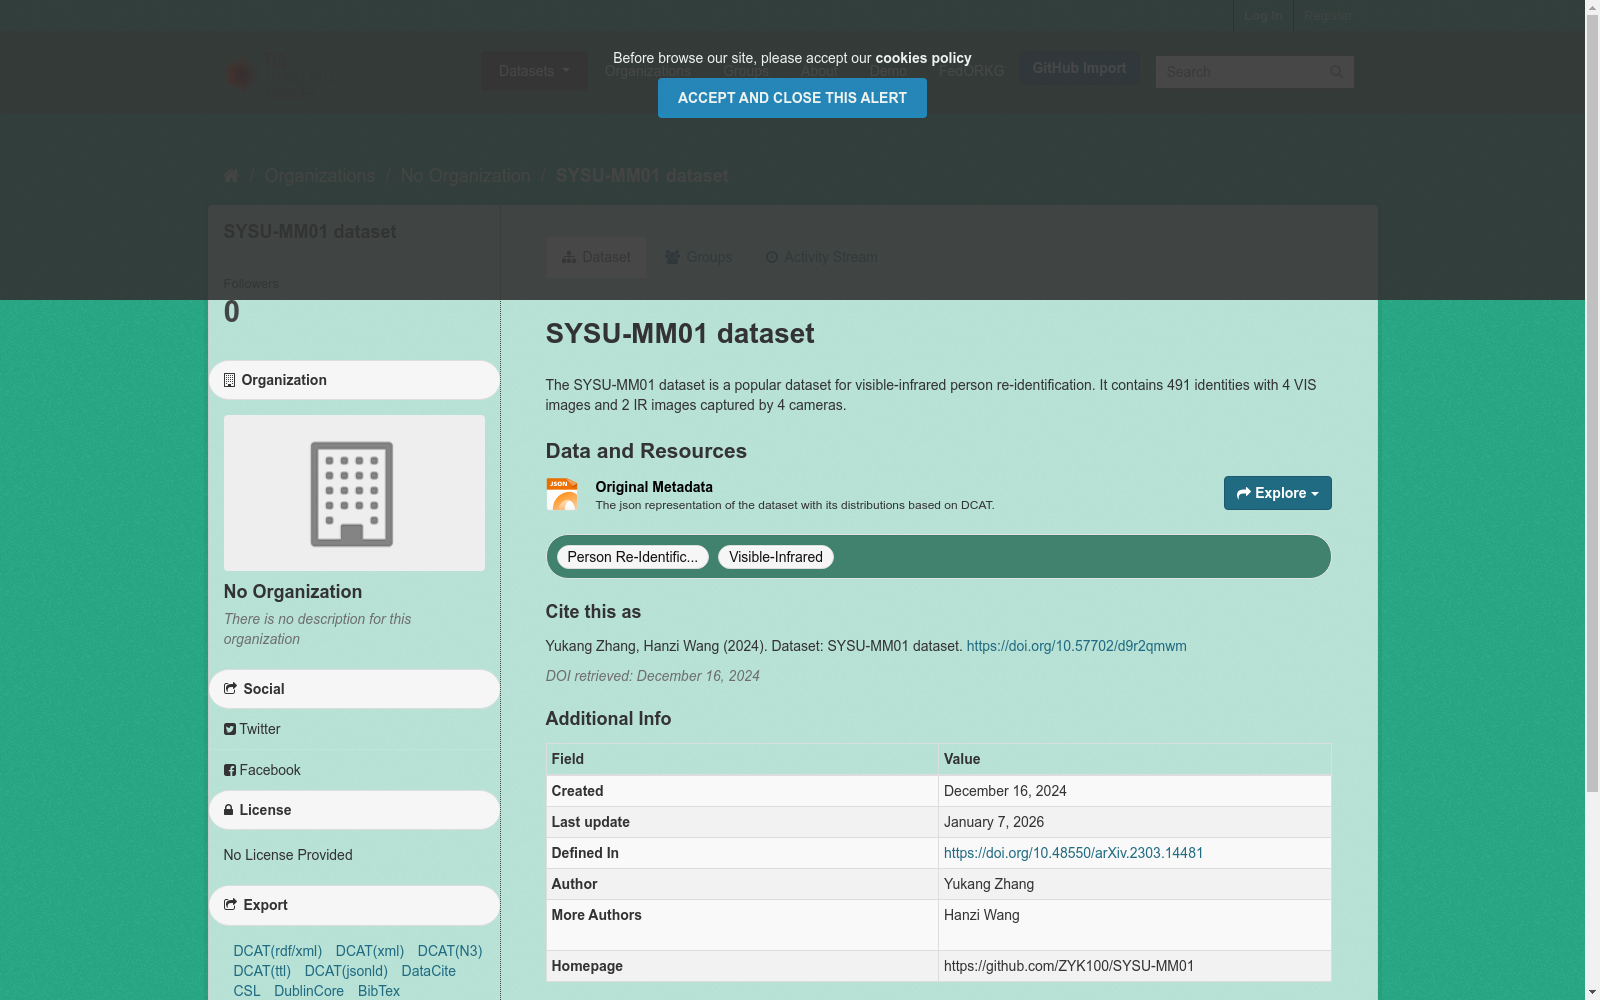The width and height of the screenshot is (1600, 1000).
Task: Click the Organization section building icon
Action: 229,380
